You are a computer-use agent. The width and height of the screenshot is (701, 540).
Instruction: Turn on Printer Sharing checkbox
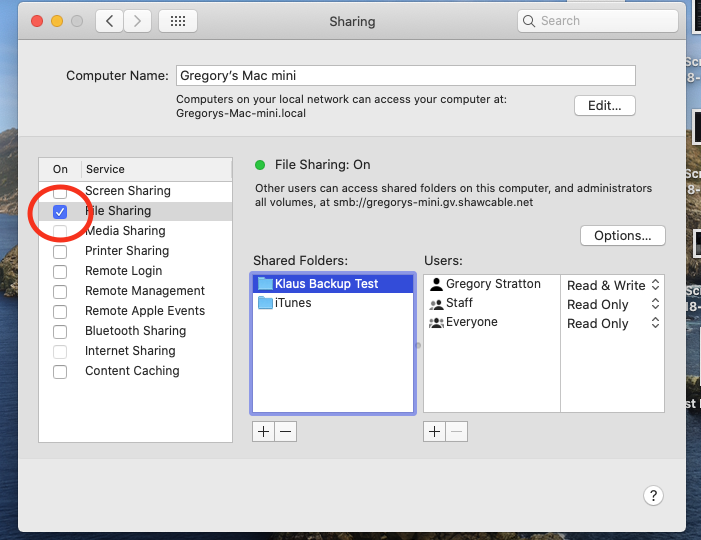61,251
